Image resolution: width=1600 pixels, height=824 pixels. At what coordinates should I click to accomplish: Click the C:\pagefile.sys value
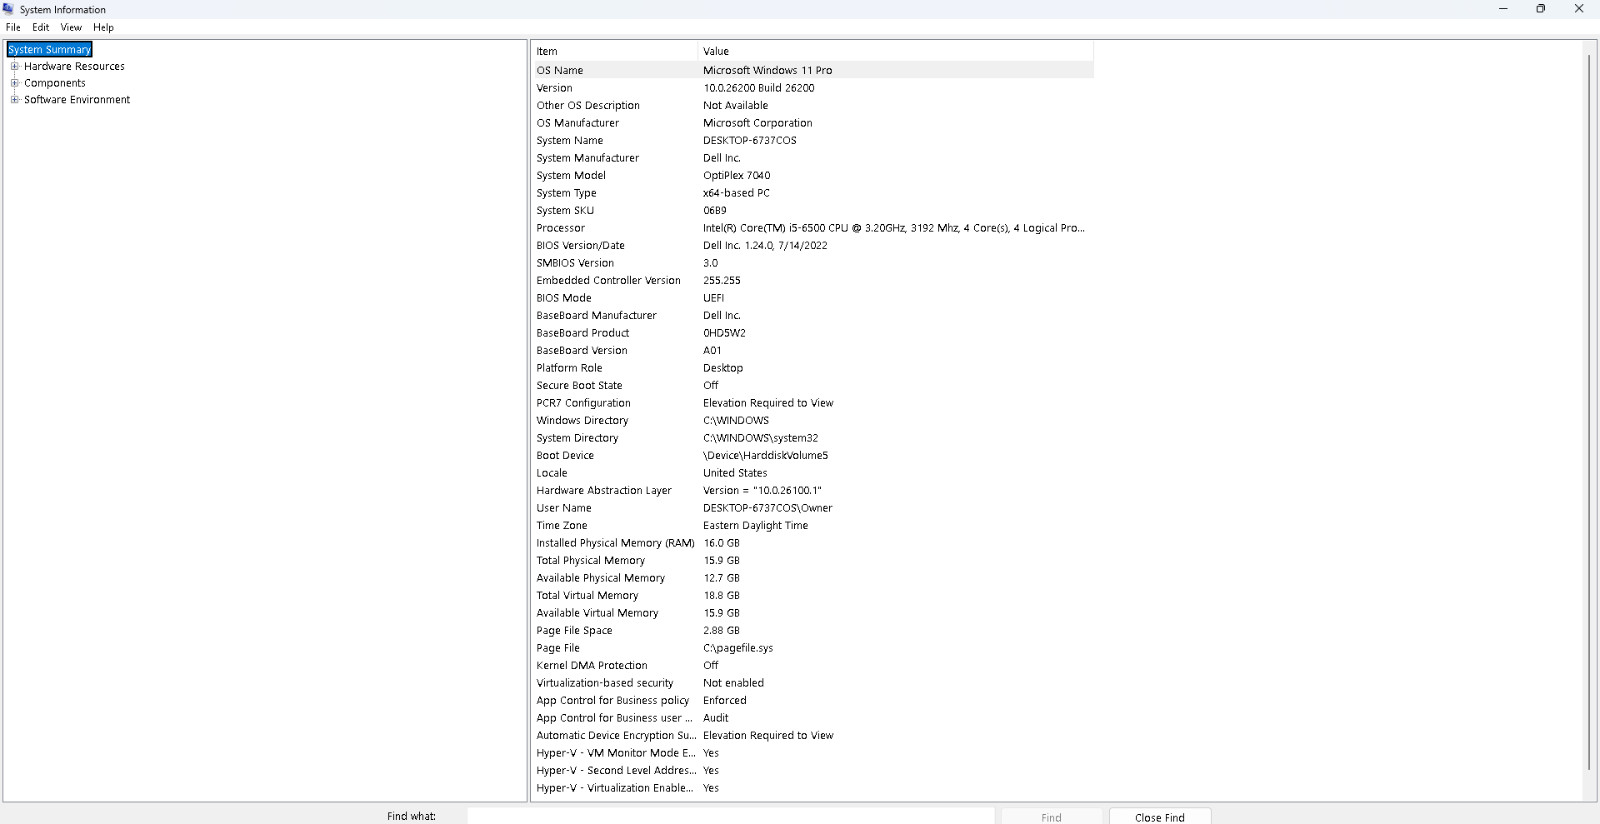(x=738, y=648)
